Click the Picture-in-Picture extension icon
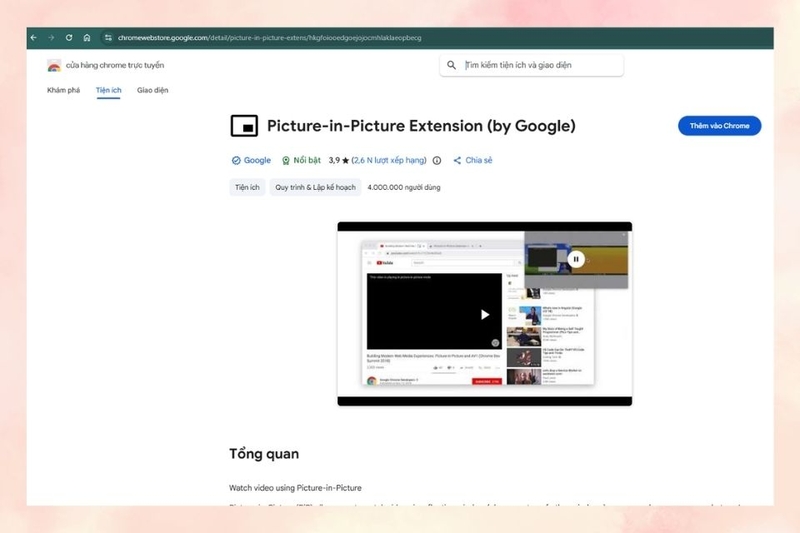The width and height of the screenshot is (800, 533). (244, 126)
